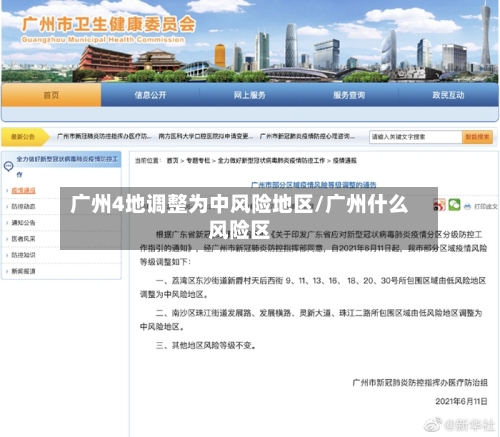This screenshot has height=437, width=500.
Task: Click the 打印此文 print link text
Action: [485, 207]
